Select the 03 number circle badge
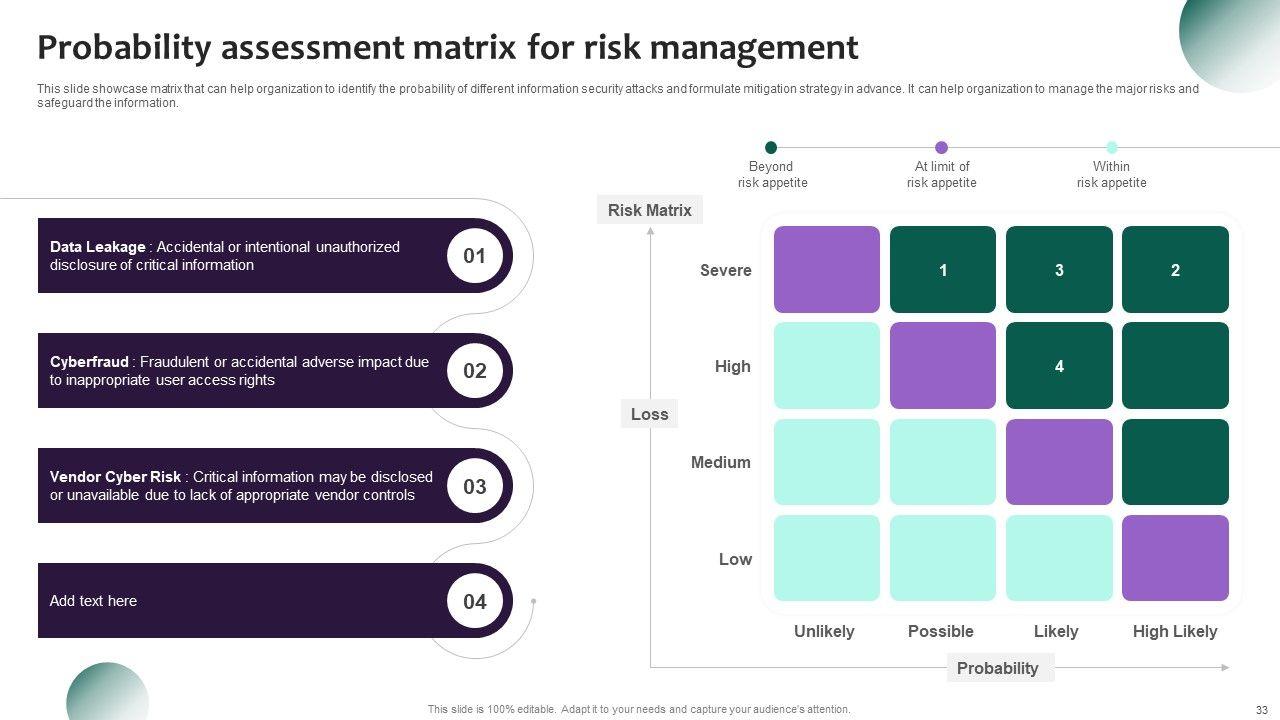Screen dimensions: 1280x720 coord(474,487)
